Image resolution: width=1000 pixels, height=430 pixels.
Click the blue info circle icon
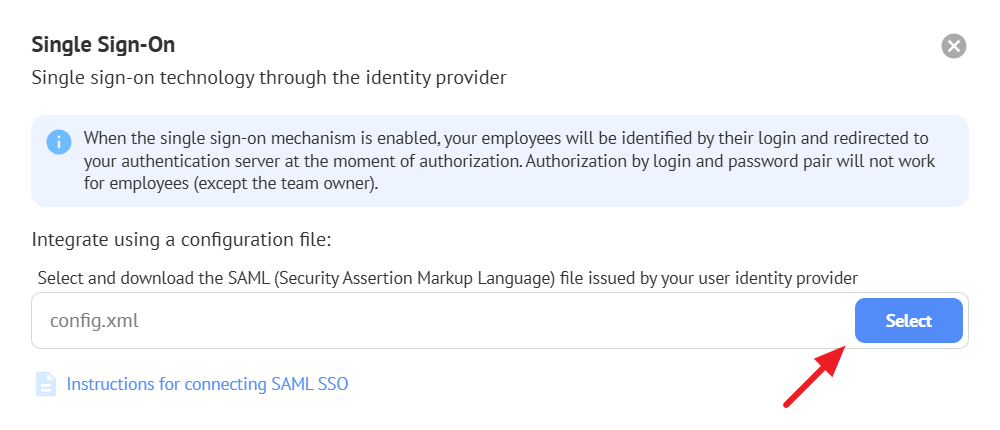[x=59, y=141]
